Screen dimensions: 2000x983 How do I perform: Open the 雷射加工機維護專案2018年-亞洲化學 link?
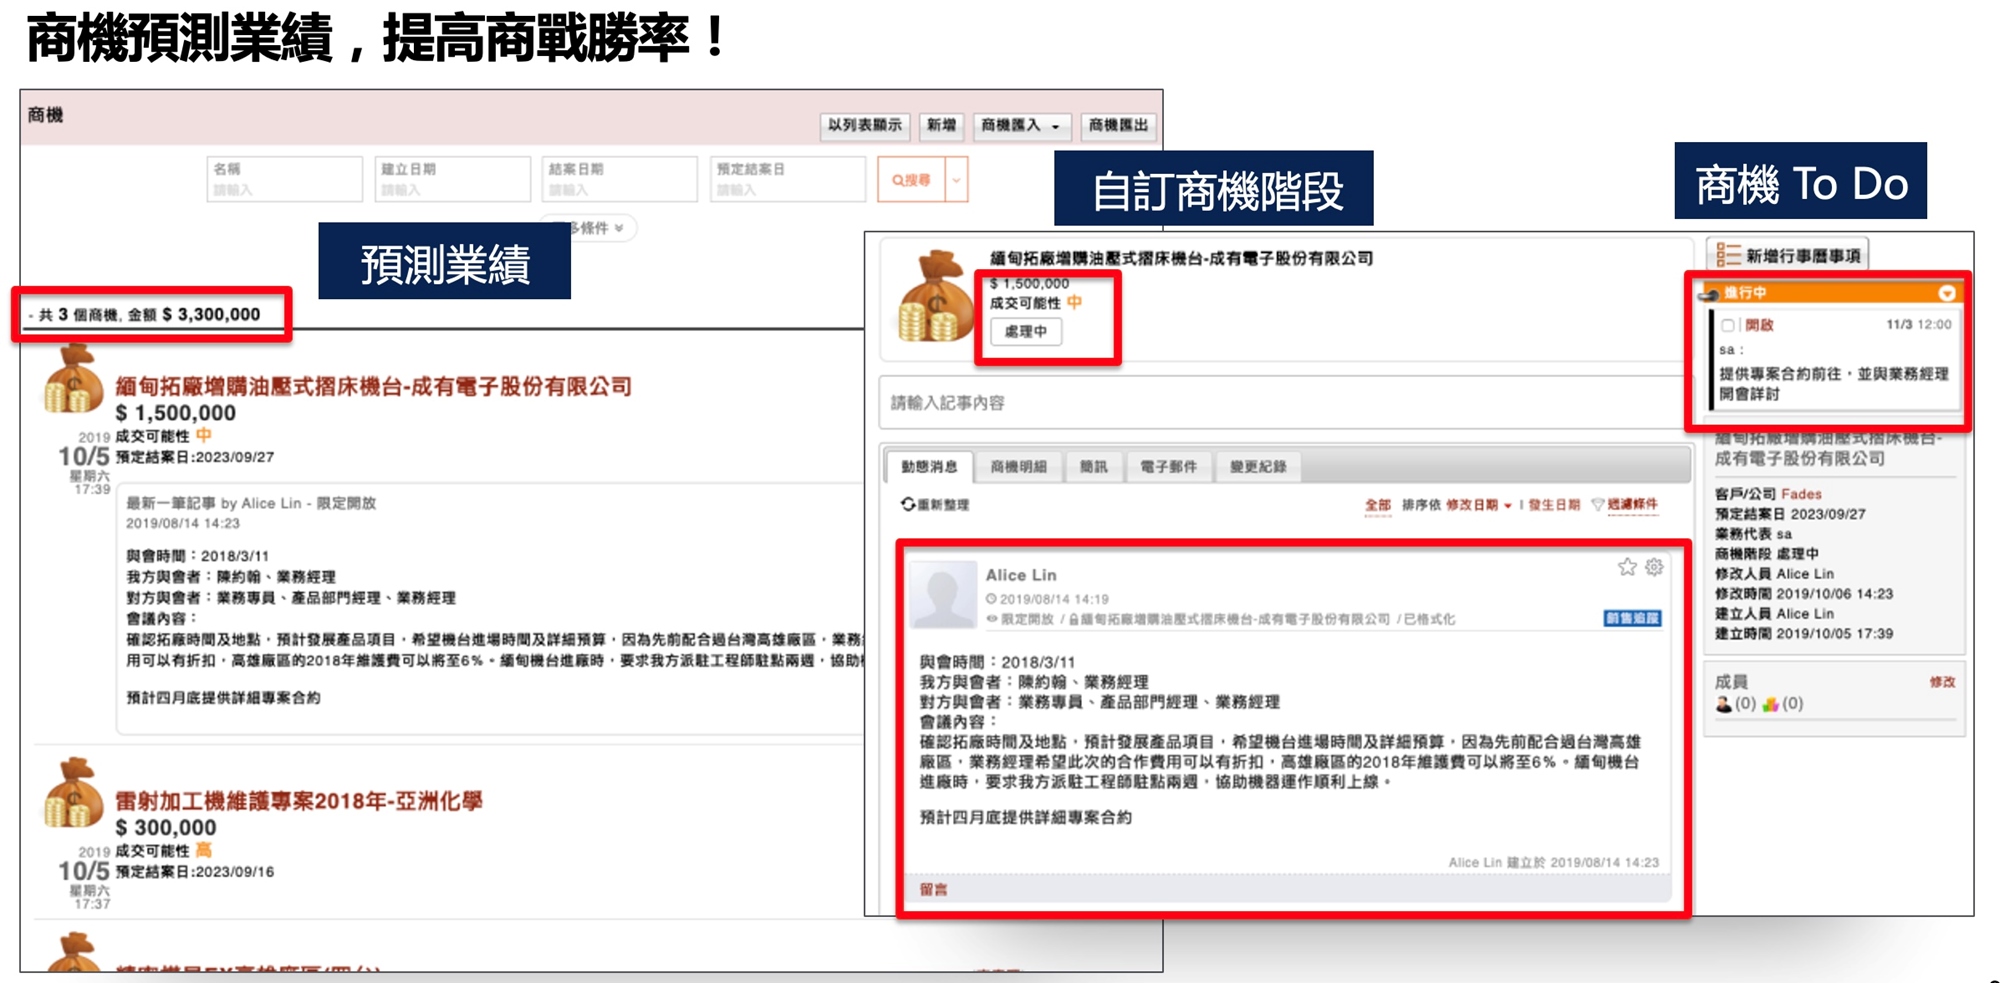pyautogui.click(x=299, y=801)
